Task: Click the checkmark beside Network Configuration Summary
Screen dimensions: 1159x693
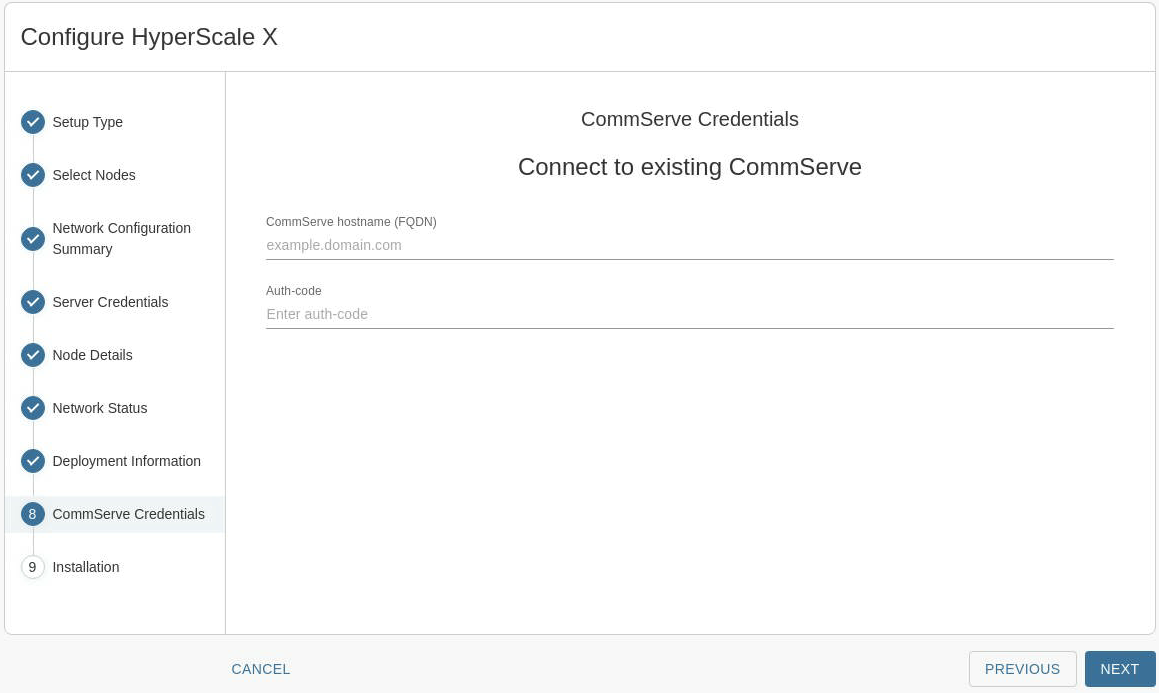Action: coord(32,239)
